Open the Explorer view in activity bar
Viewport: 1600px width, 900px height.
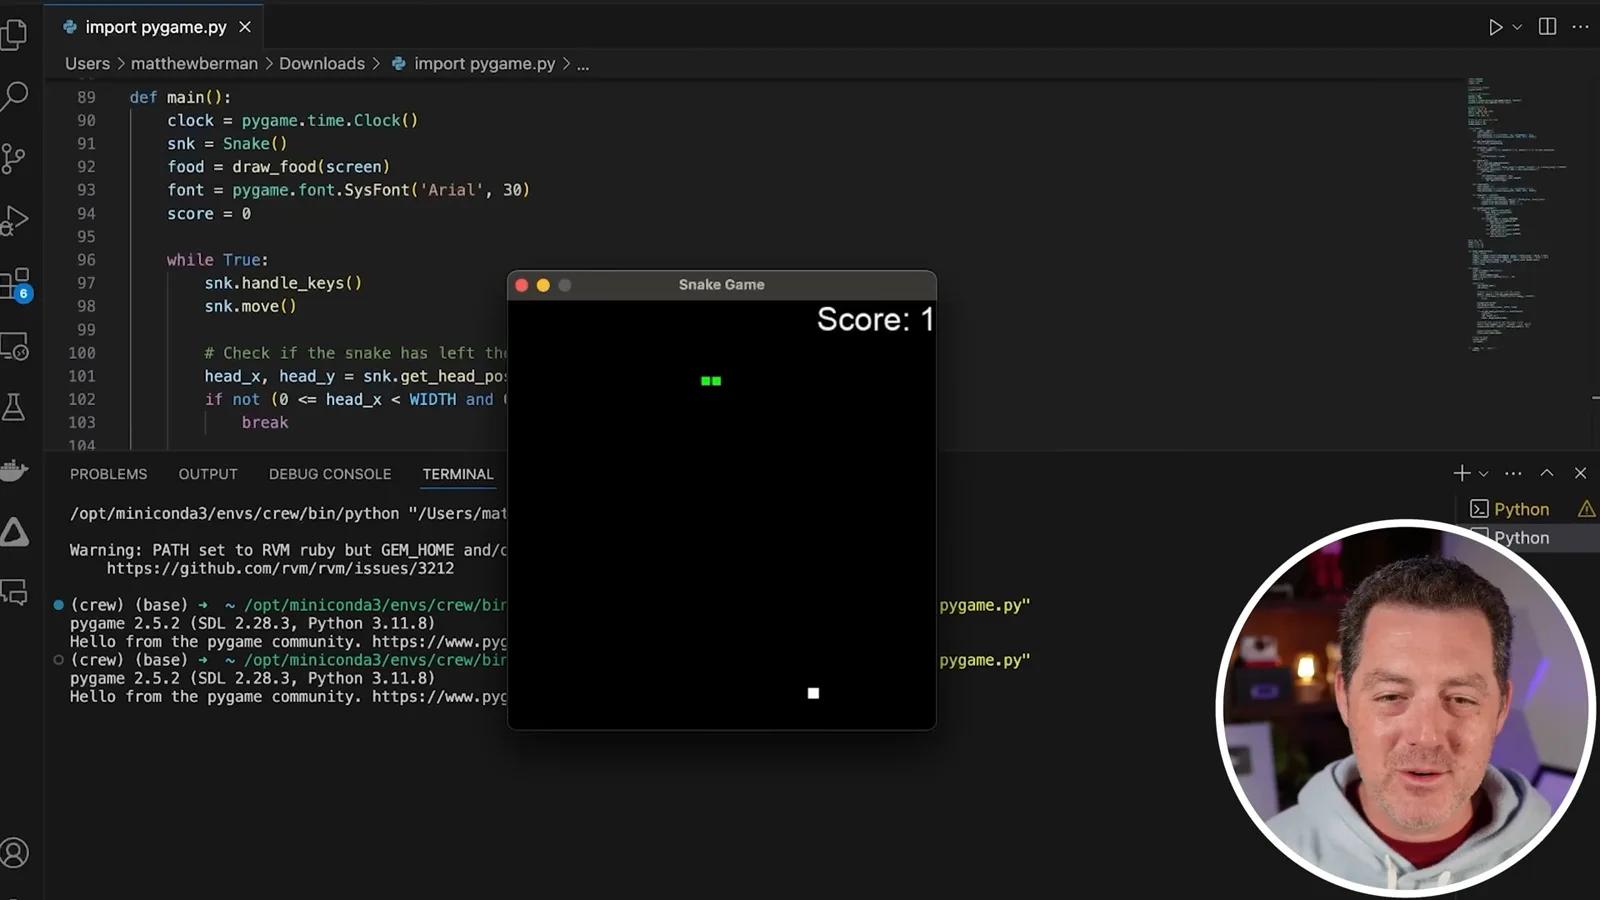point(14,34)
